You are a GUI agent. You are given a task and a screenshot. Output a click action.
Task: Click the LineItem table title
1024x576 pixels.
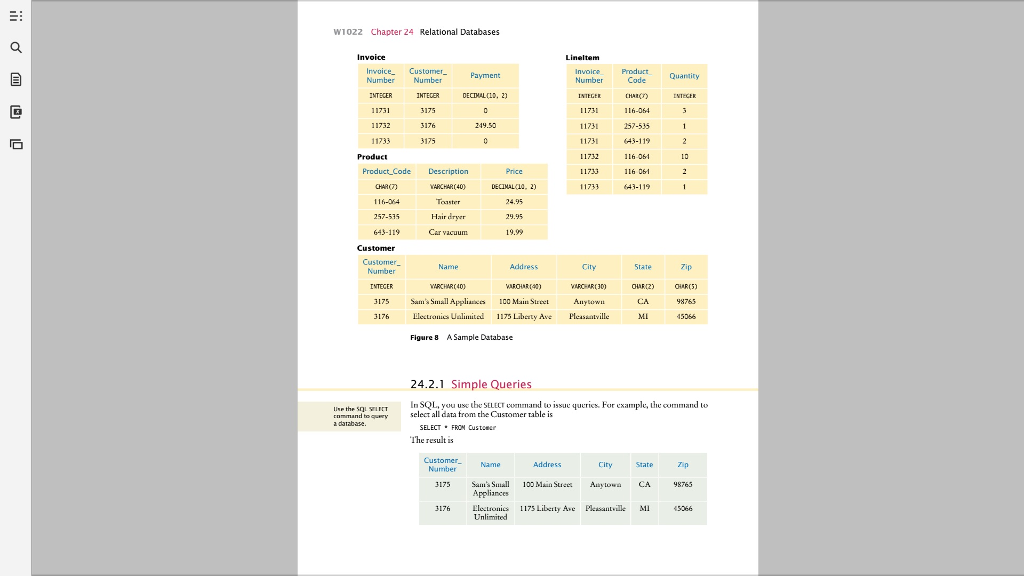[583, 57]
